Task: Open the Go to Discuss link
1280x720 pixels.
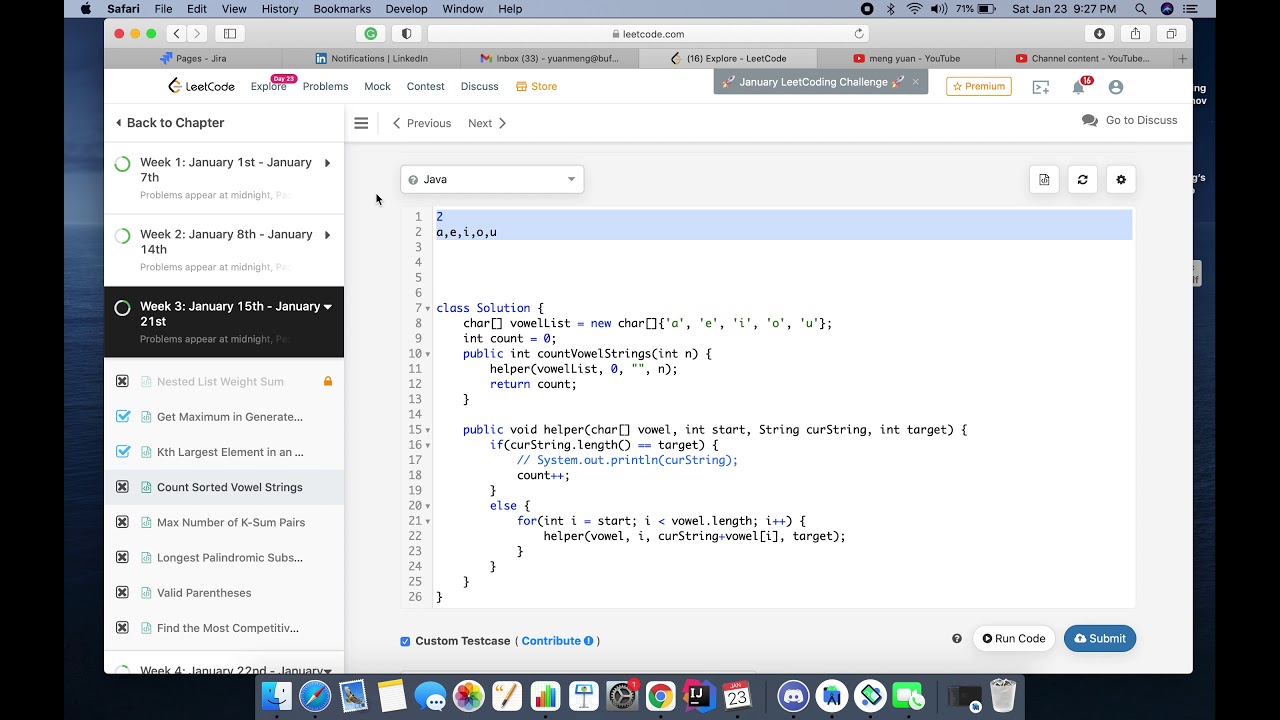Action: (1130, 120)
